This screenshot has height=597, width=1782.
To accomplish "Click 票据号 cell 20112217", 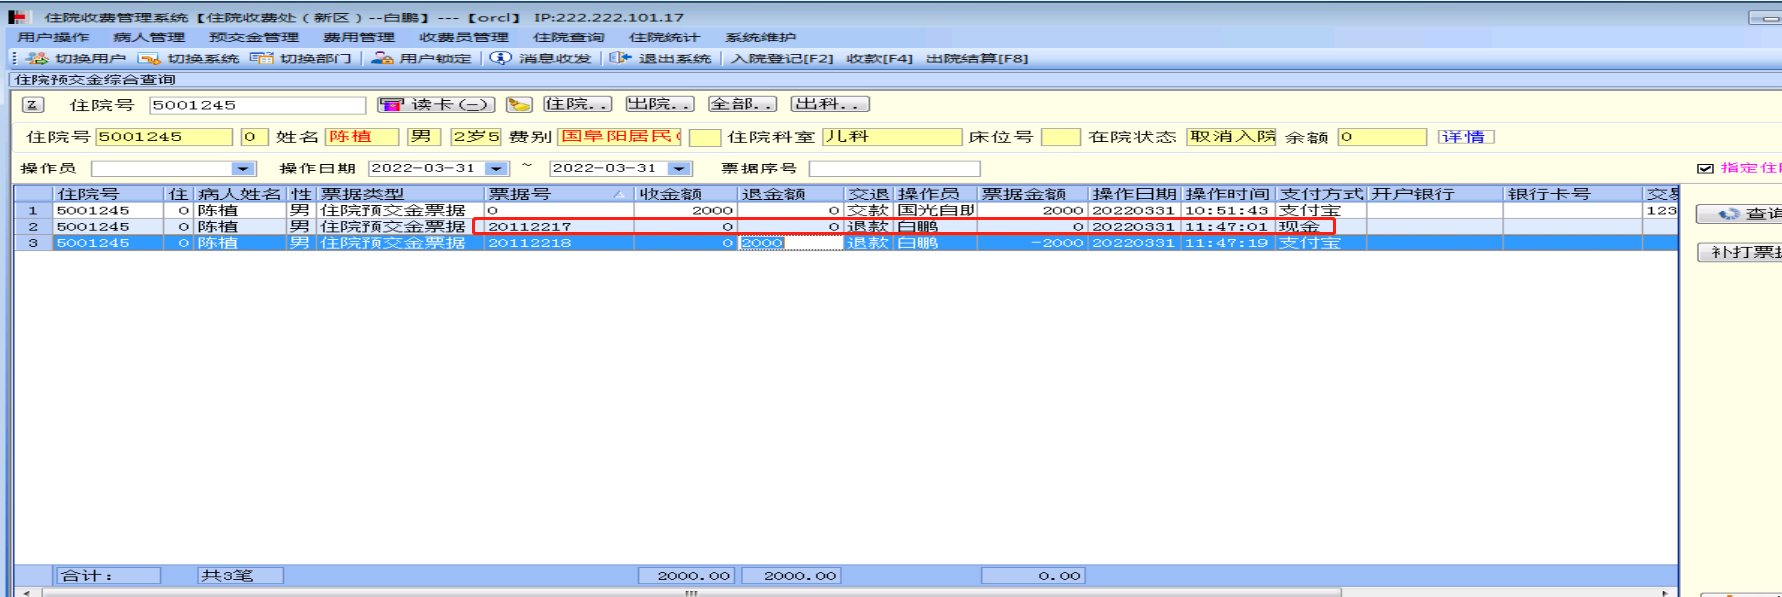I will 558,227.
